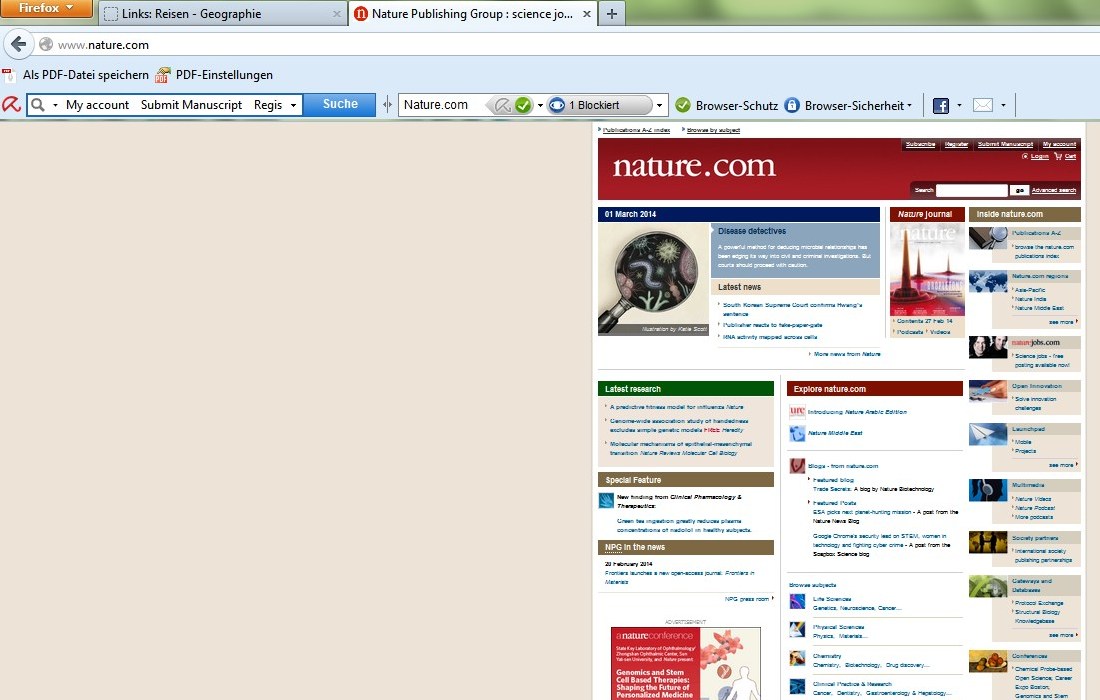Click the toolbar resize handle beside Suche
This screenshot has height=700, width=1100.
[x=387, y=105]
